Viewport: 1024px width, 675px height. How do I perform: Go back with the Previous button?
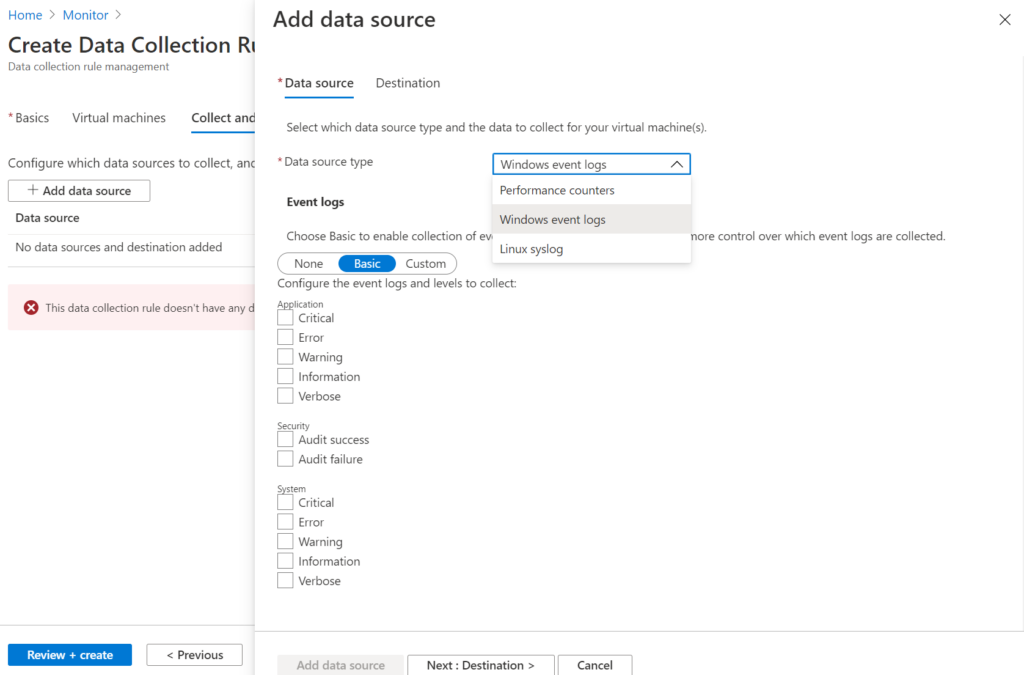(x=195, y=655)
